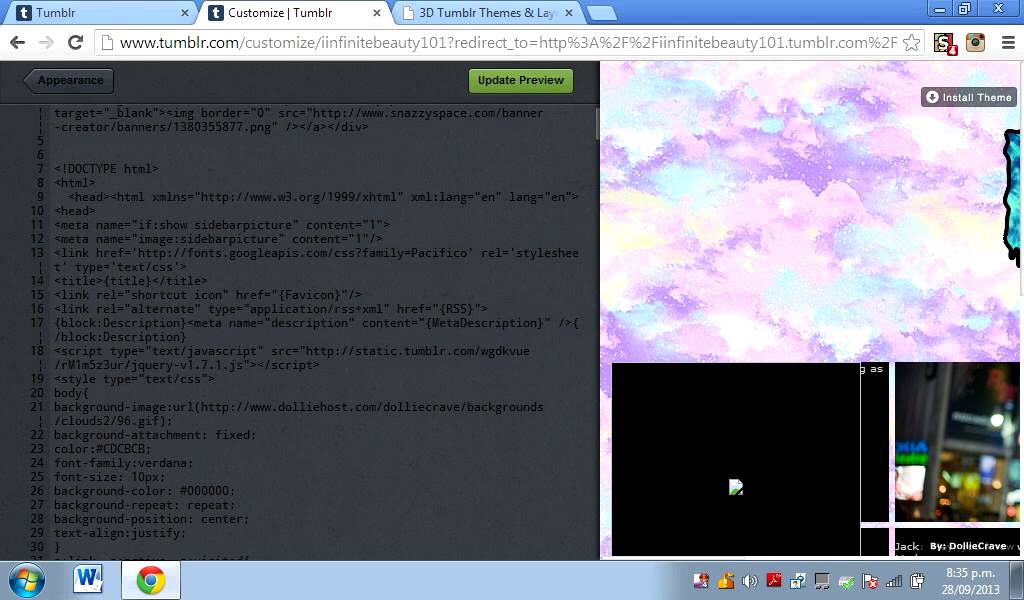The image size is (1024, 600).
Task: Reload the page with the refresh icon
Action: (x=76, y=42)
